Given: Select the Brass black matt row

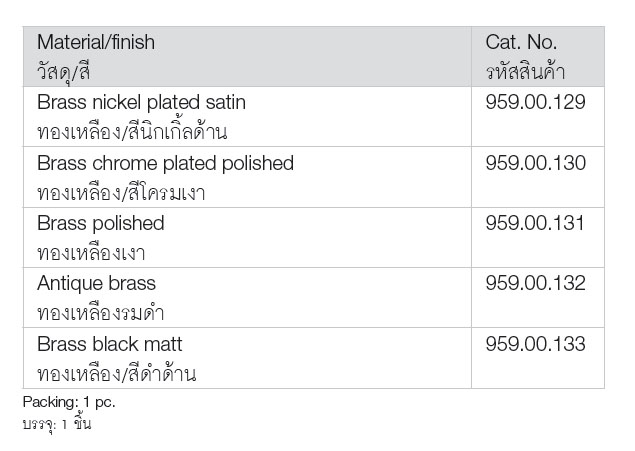Looking at the screenshot, I should pyautogui.click(x=314, y=358).
